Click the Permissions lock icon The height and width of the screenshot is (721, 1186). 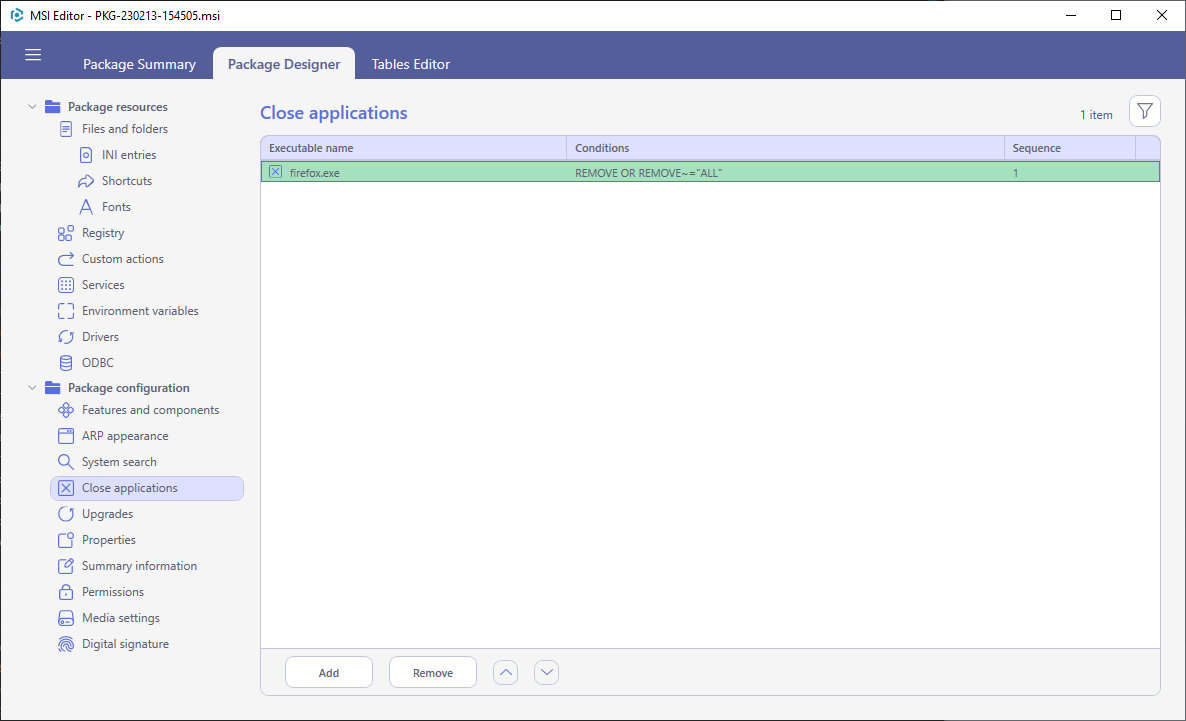click(66, 592)
